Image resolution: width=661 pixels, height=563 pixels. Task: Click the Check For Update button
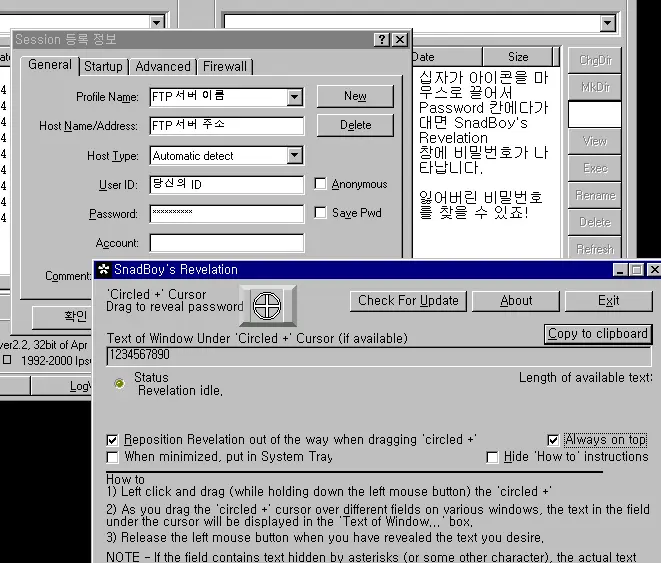[x=408, y=300]
